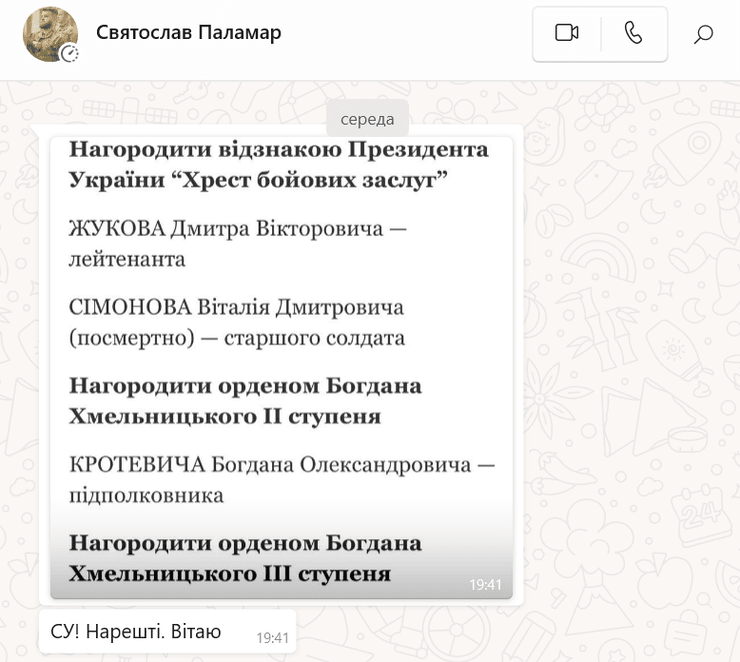Click the line "СІМОНОВА Віталія Дмитровича"
740x662 pixels.
pos(236,307)
